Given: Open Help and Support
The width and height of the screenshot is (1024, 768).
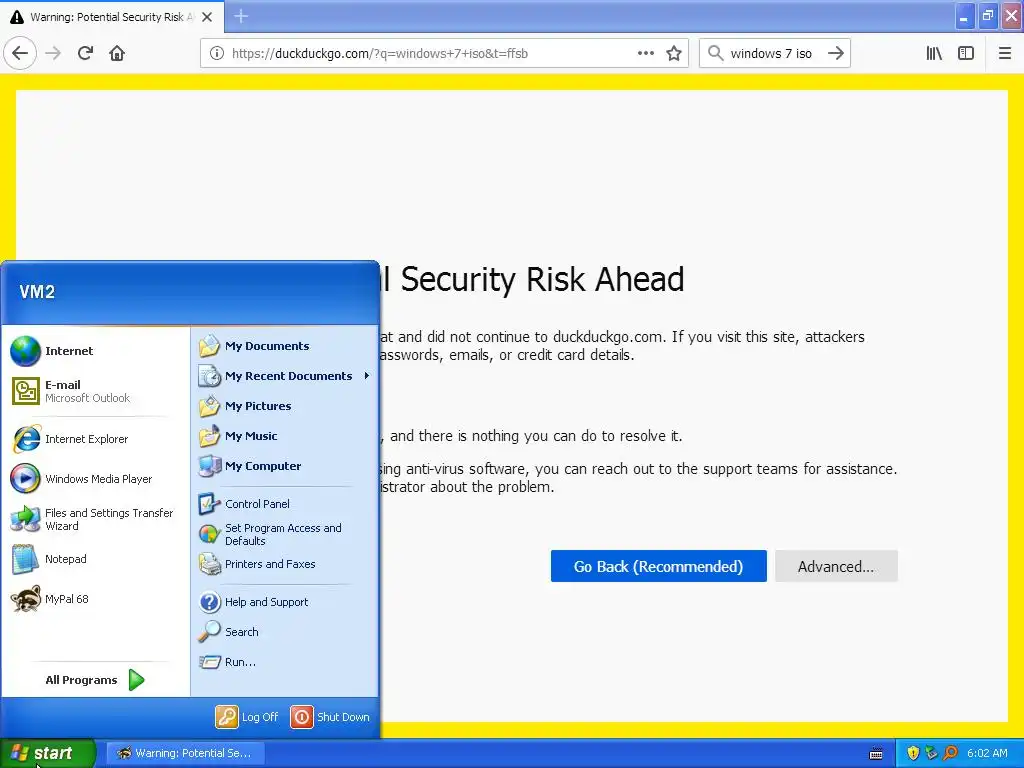Looking at the screenshot, I should pyautogui.click(x=285, y=602).
